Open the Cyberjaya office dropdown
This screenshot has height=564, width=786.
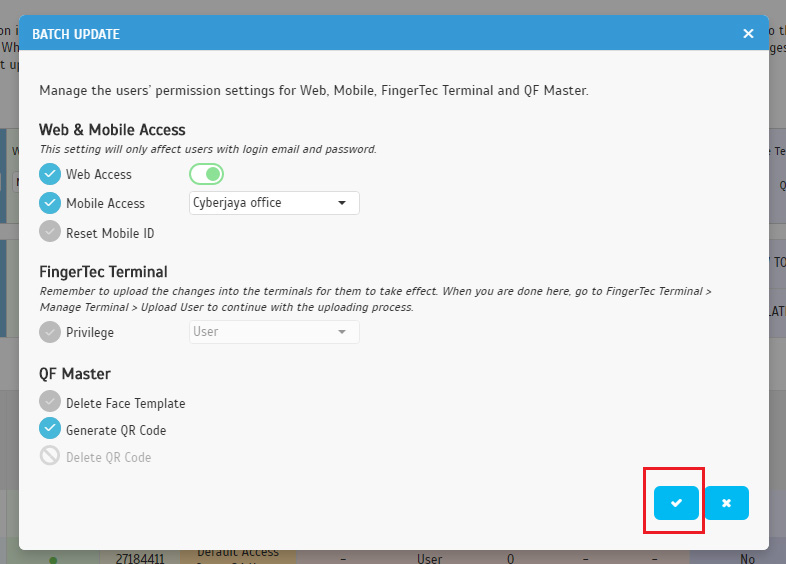coord(274,203)
